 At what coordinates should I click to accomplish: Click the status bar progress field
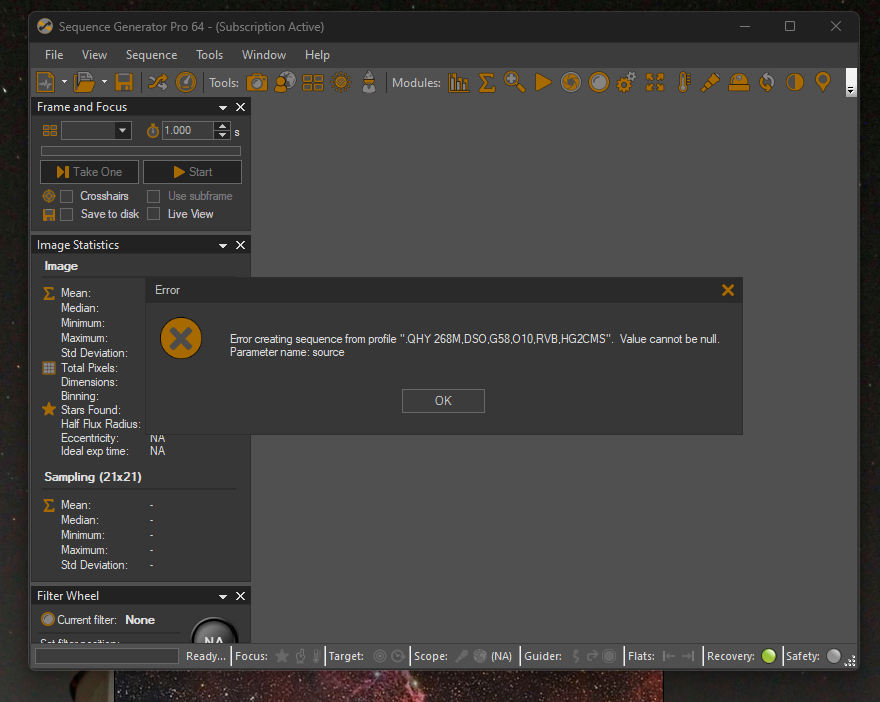point(107,656)
